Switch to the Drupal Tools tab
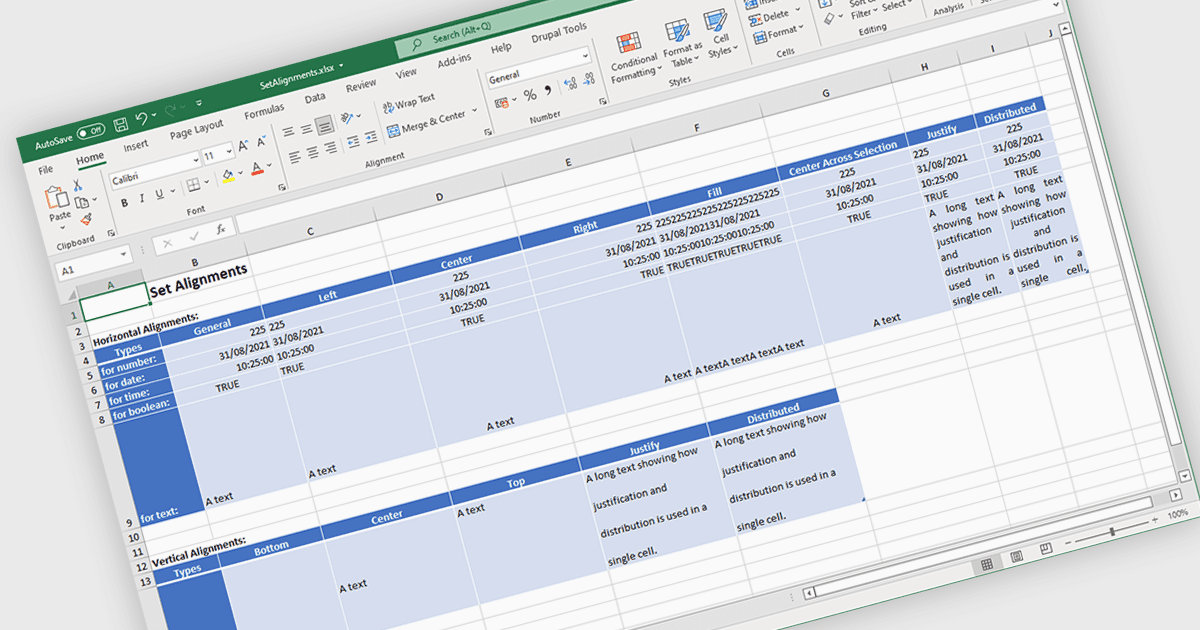1200x630 pixels. click(560, 33)
